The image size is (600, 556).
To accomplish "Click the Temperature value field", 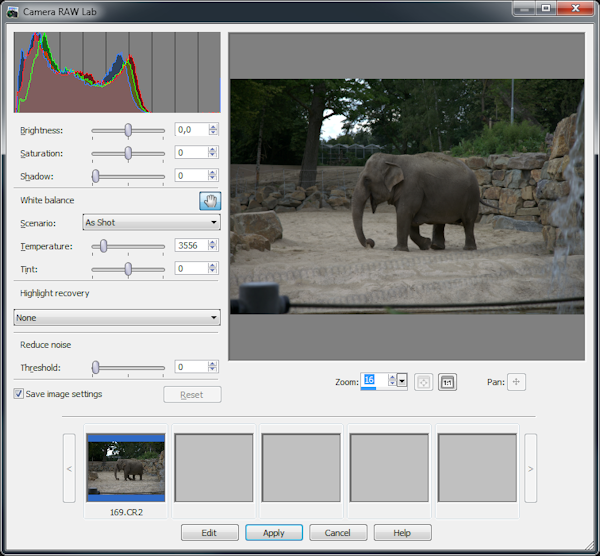I will point(190,246).
